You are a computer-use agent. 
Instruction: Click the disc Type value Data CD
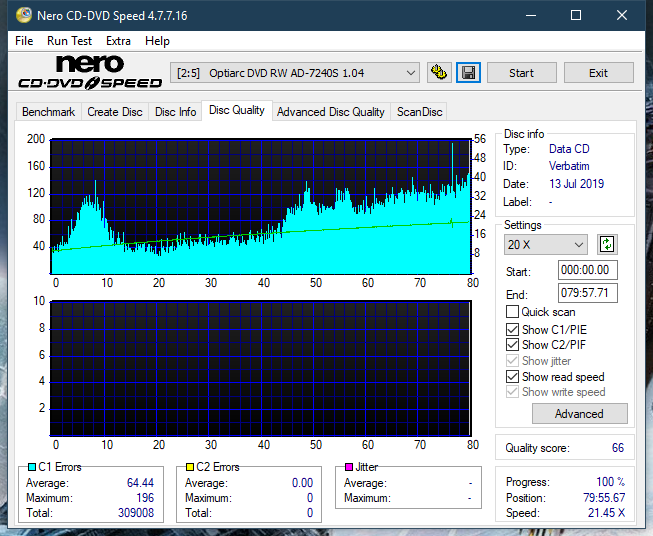pos(569,149)
